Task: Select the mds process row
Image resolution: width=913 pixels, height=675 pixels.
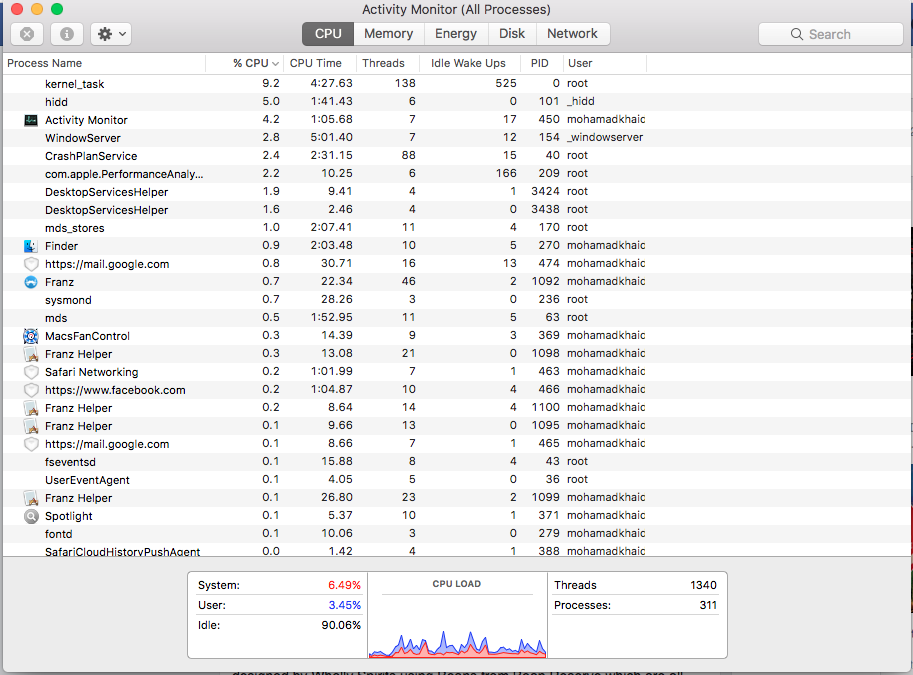Action: [x=456, y=318]
